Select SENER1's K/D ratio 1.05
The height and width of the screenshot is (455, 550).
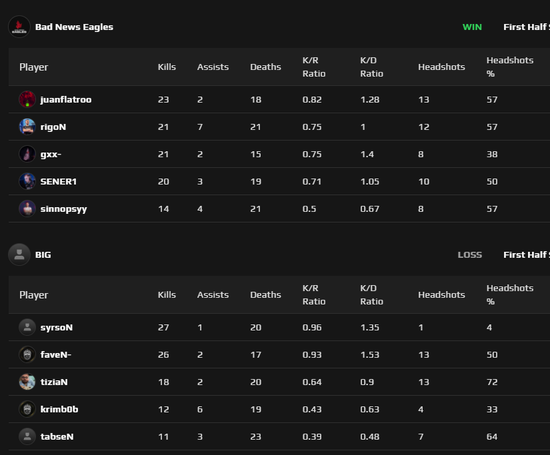370,182
